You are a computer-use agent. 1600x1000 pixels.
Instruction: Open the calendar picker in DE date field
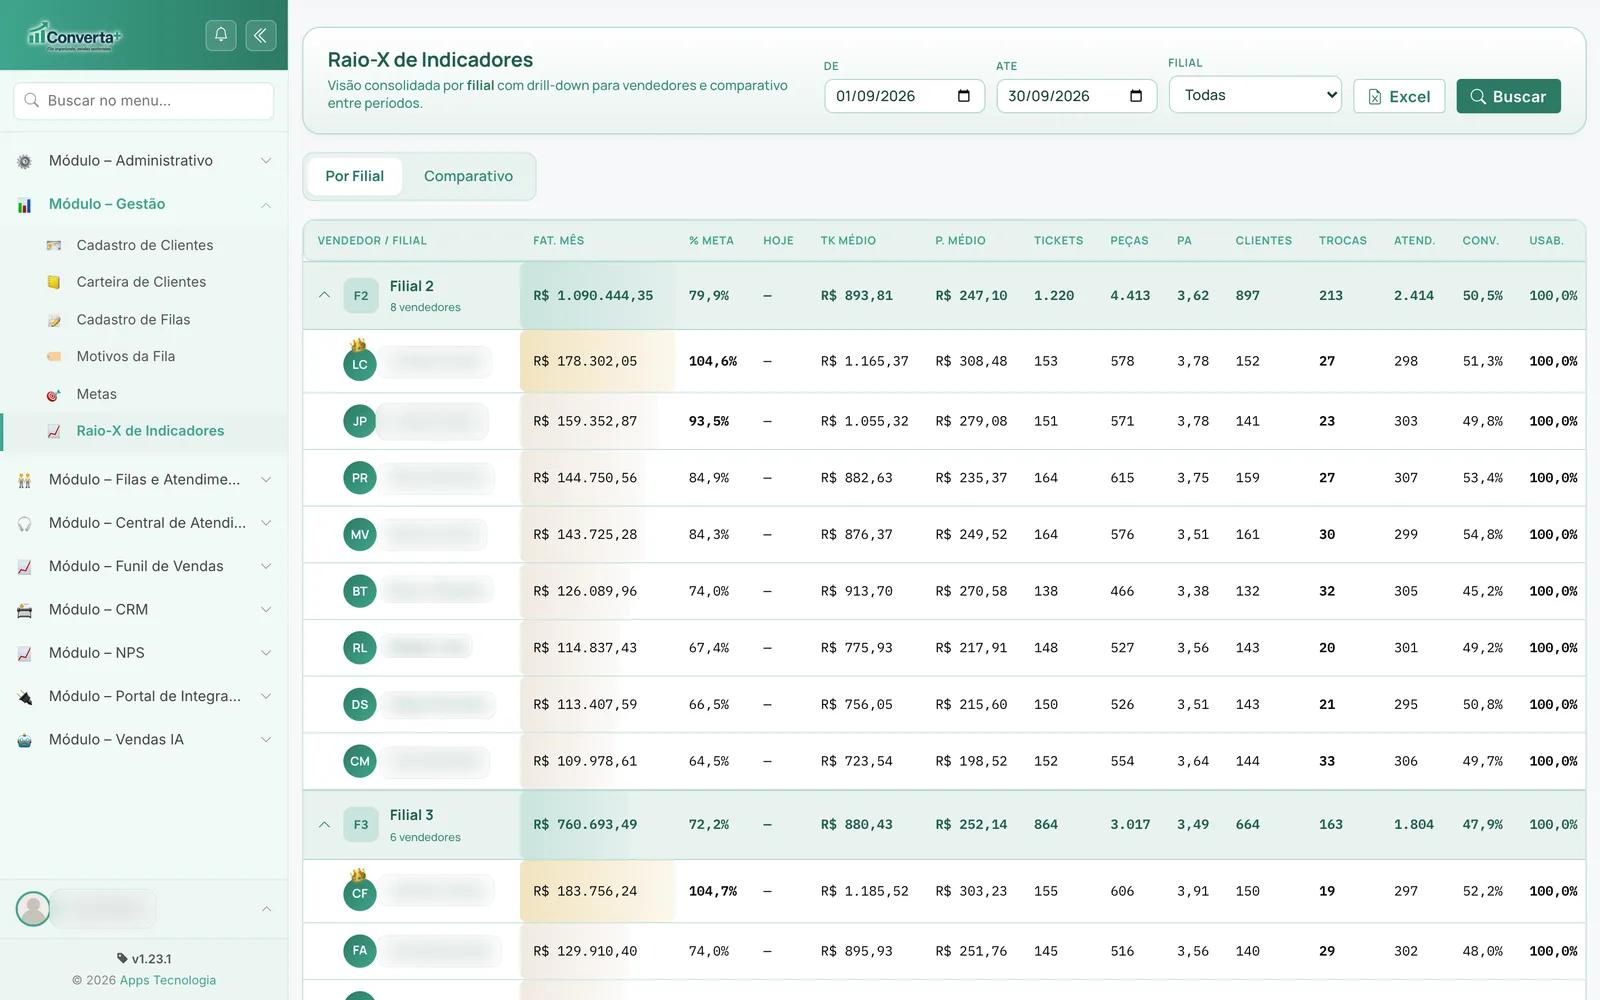point(964,96)
